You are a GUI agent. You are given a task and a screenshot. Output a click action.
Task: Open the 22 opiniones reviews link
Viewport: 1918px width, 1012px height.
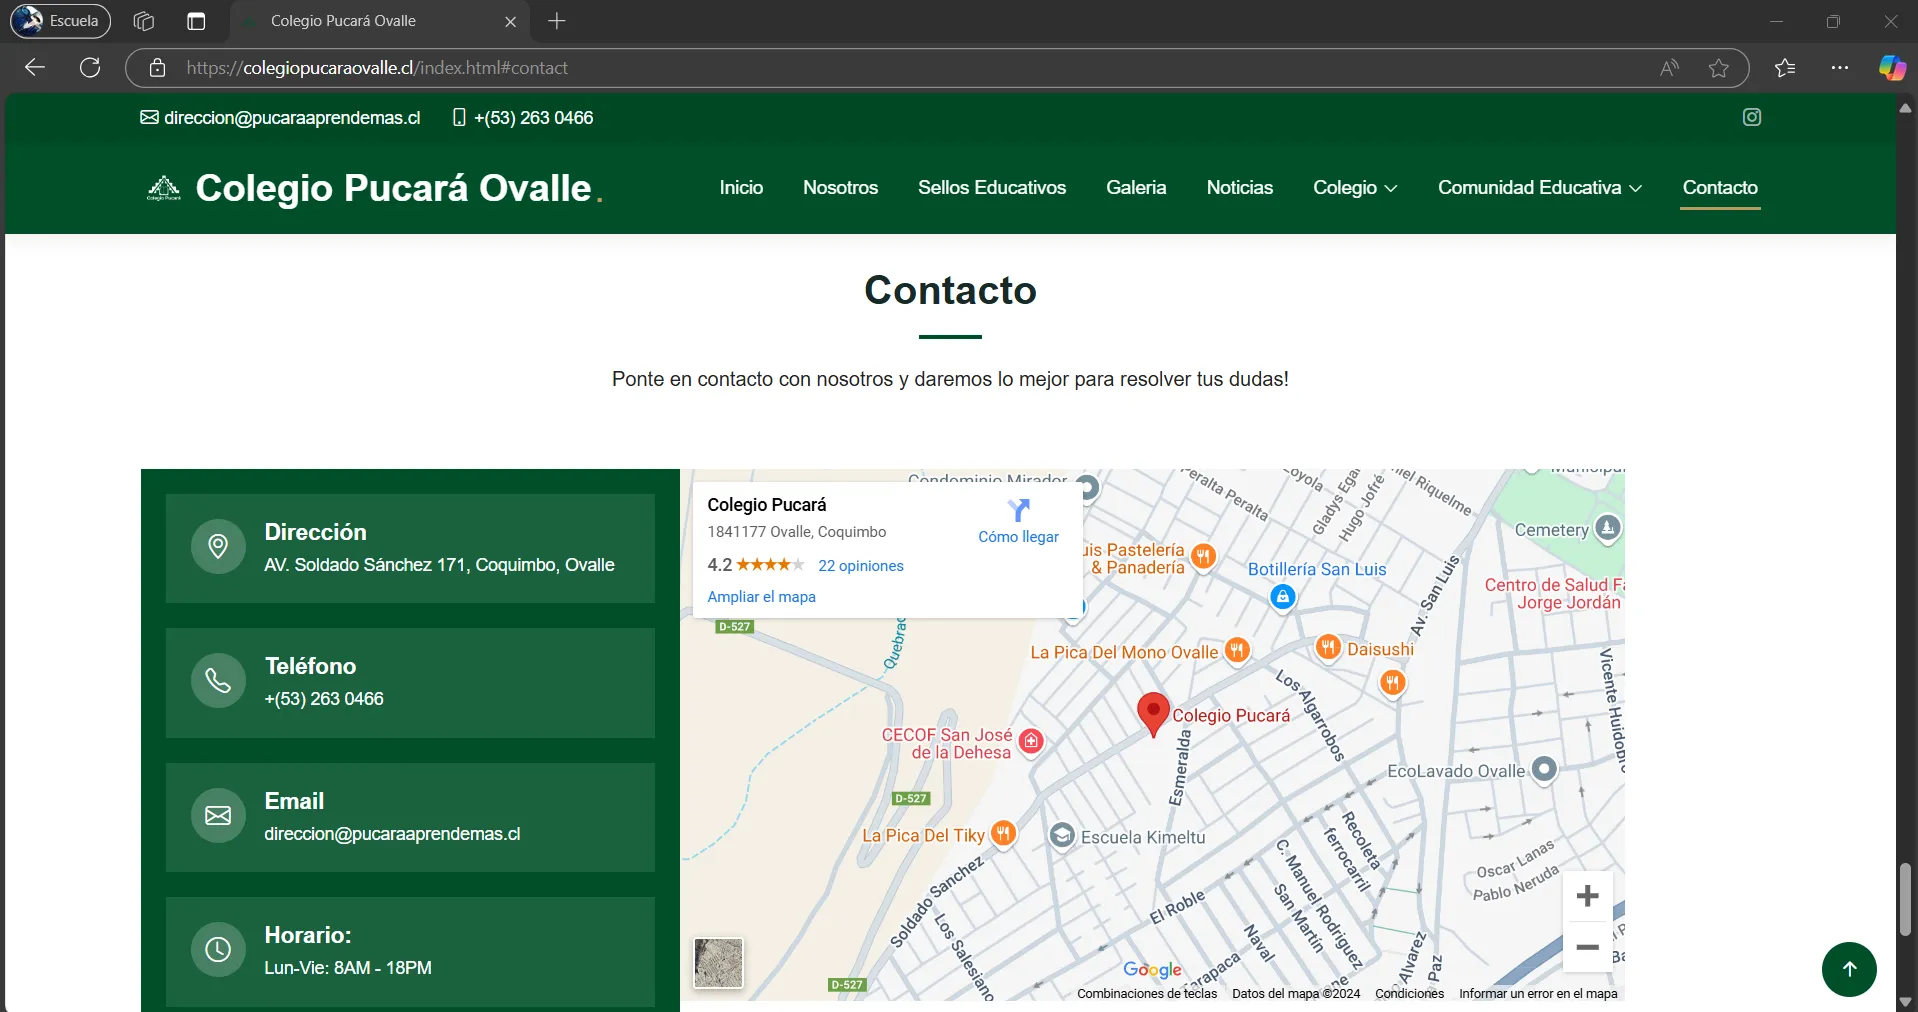pyautogui.click(x=860, y=566)
